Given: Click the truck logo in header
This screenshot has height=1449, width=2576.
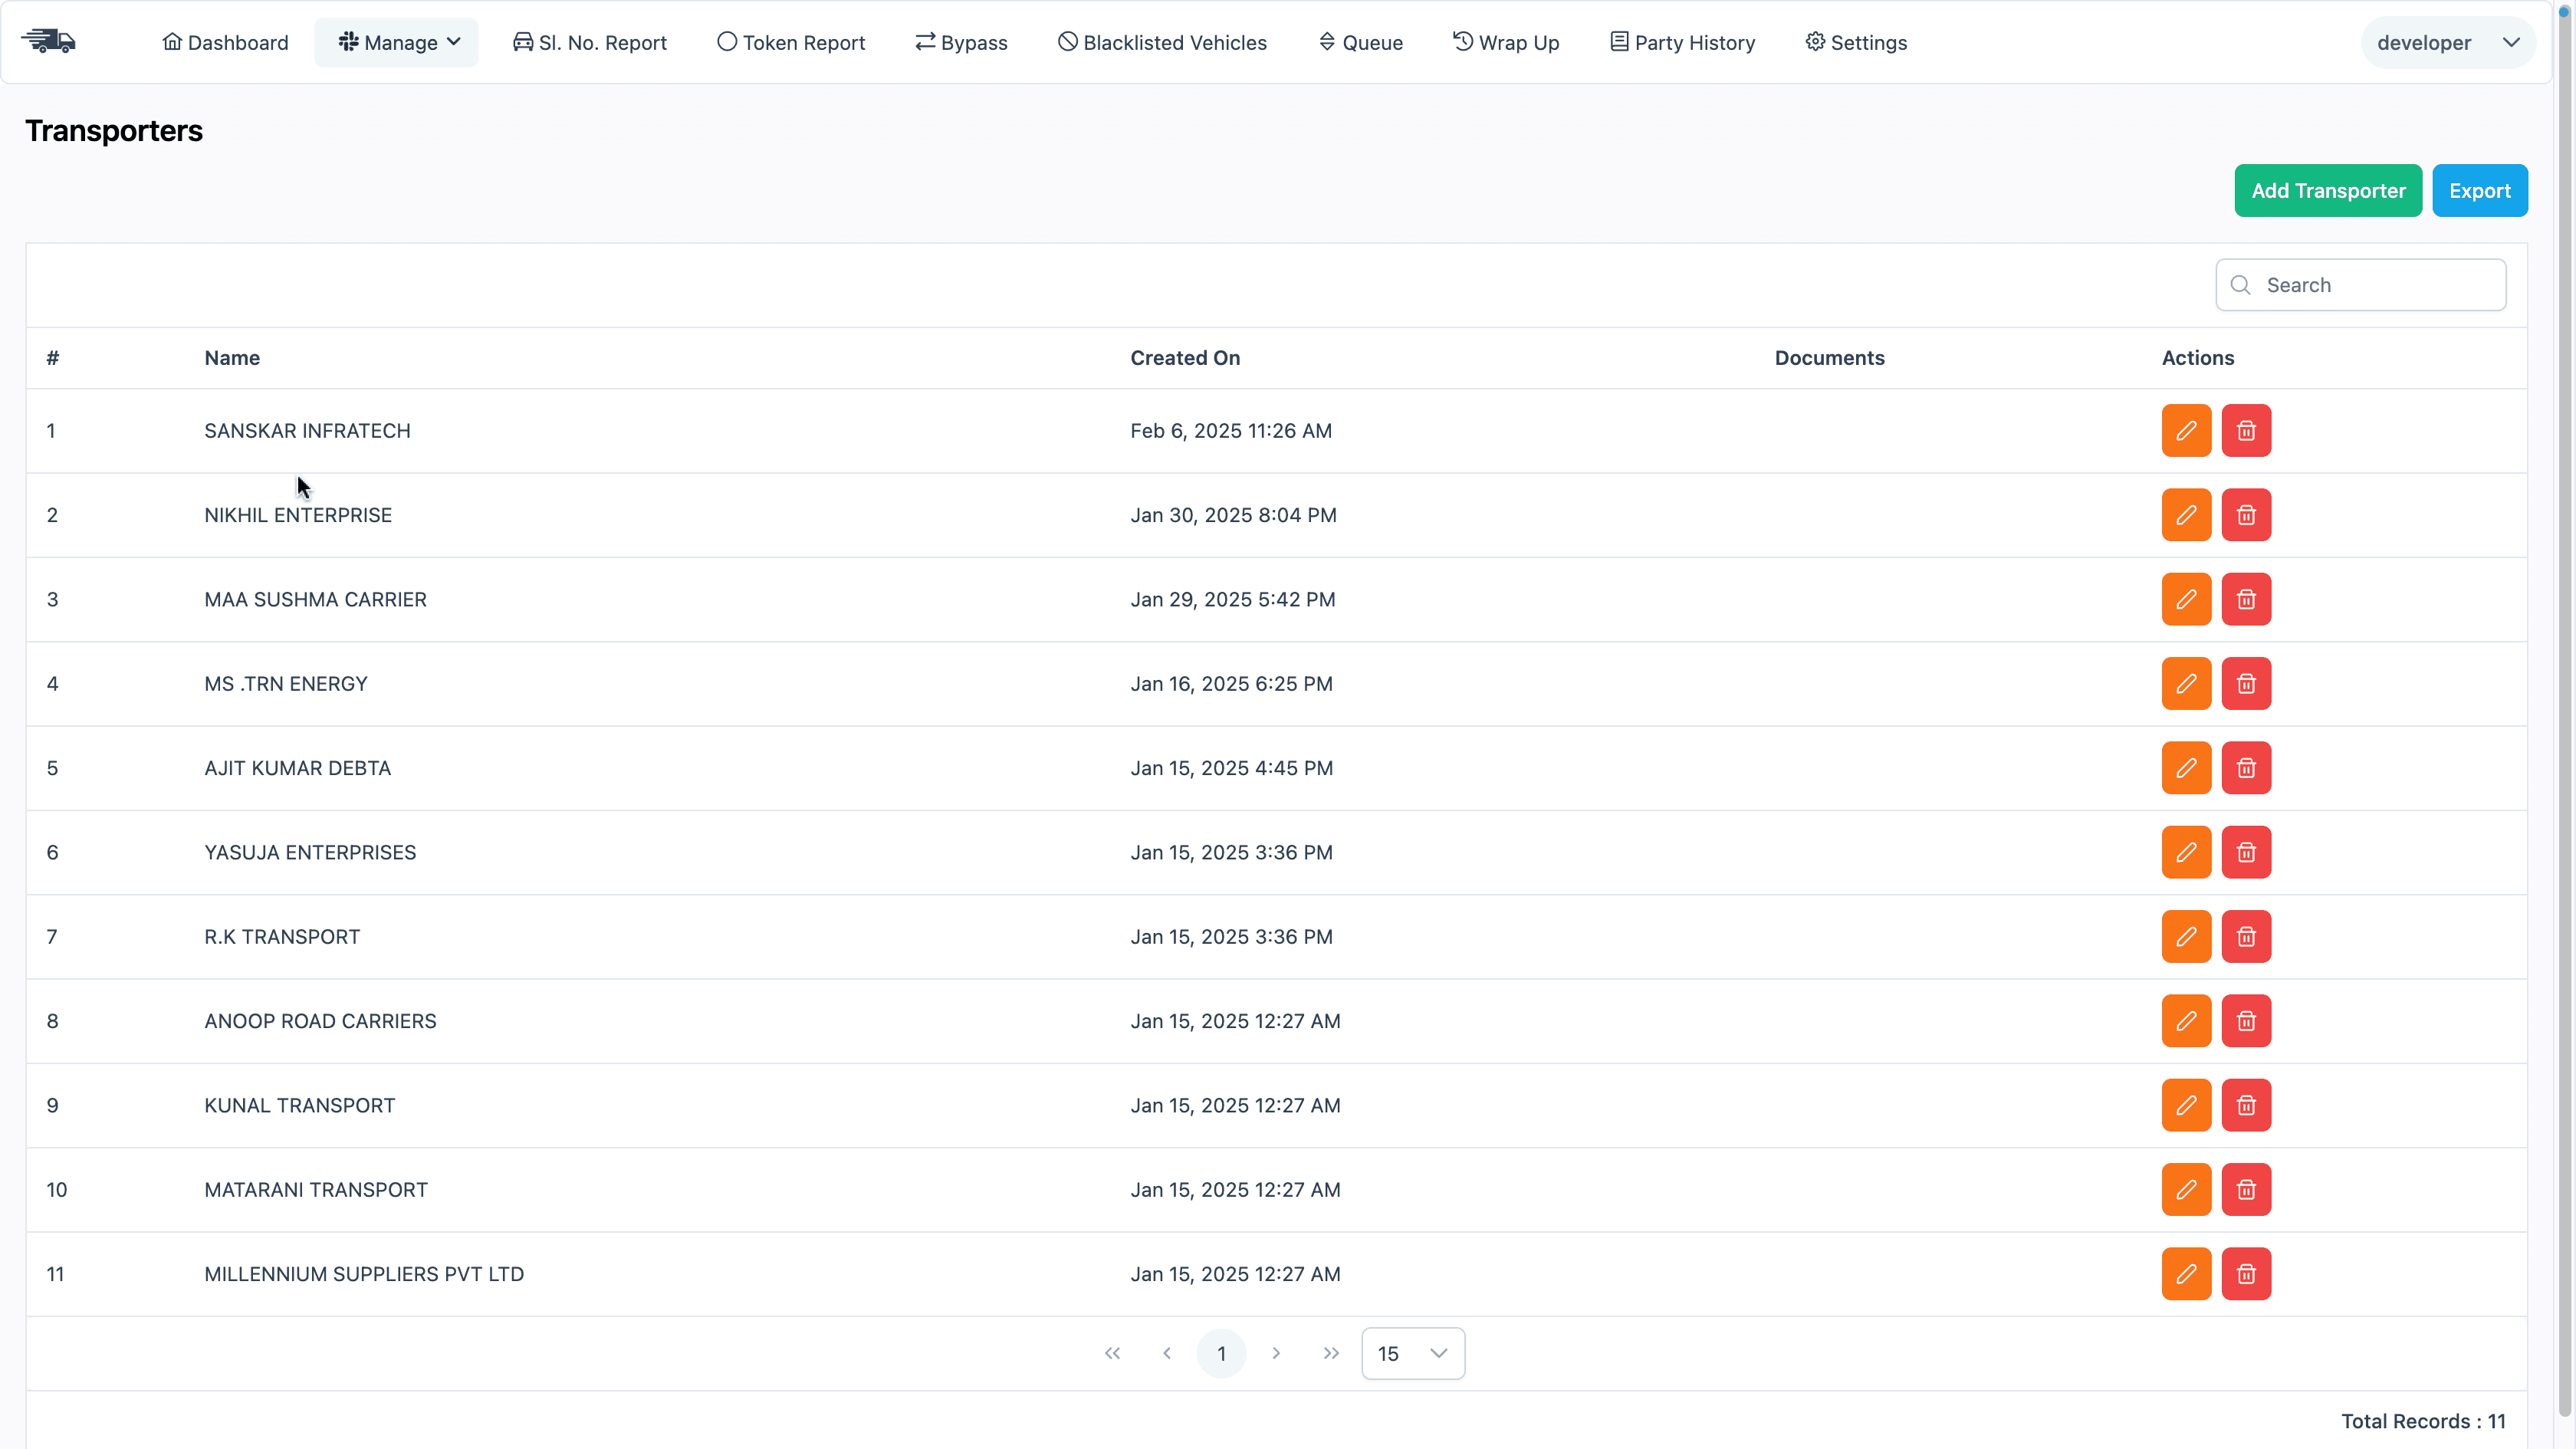Looking at the screenshot, I should (48, 42).
